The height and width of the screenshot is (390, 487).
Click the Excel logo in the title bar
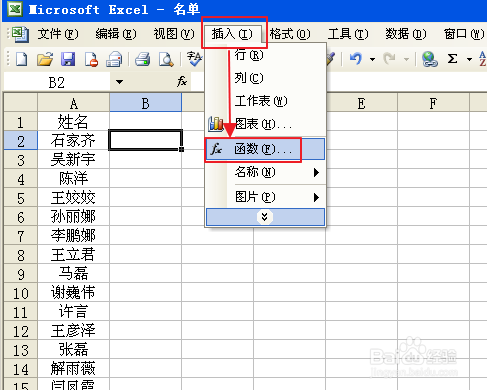click(x=15, y=9)
